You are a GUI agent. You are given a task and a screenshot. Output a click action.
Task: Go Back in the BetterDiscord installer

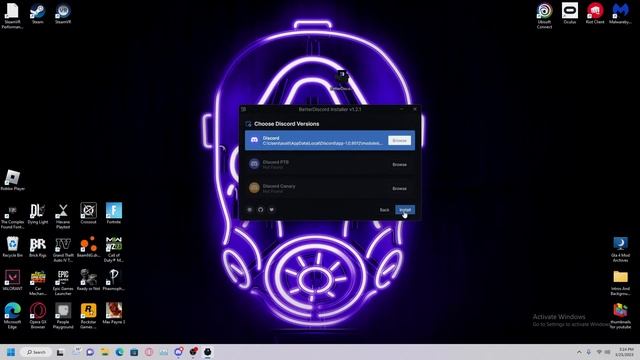click(384, 210)
